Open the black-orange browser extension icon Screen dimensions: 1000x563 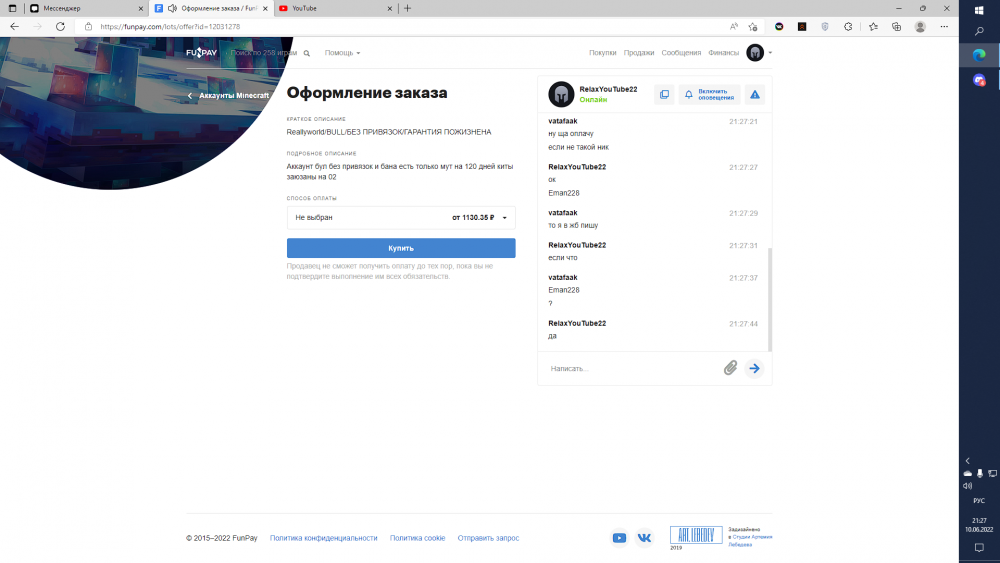[x=802, y=27]
